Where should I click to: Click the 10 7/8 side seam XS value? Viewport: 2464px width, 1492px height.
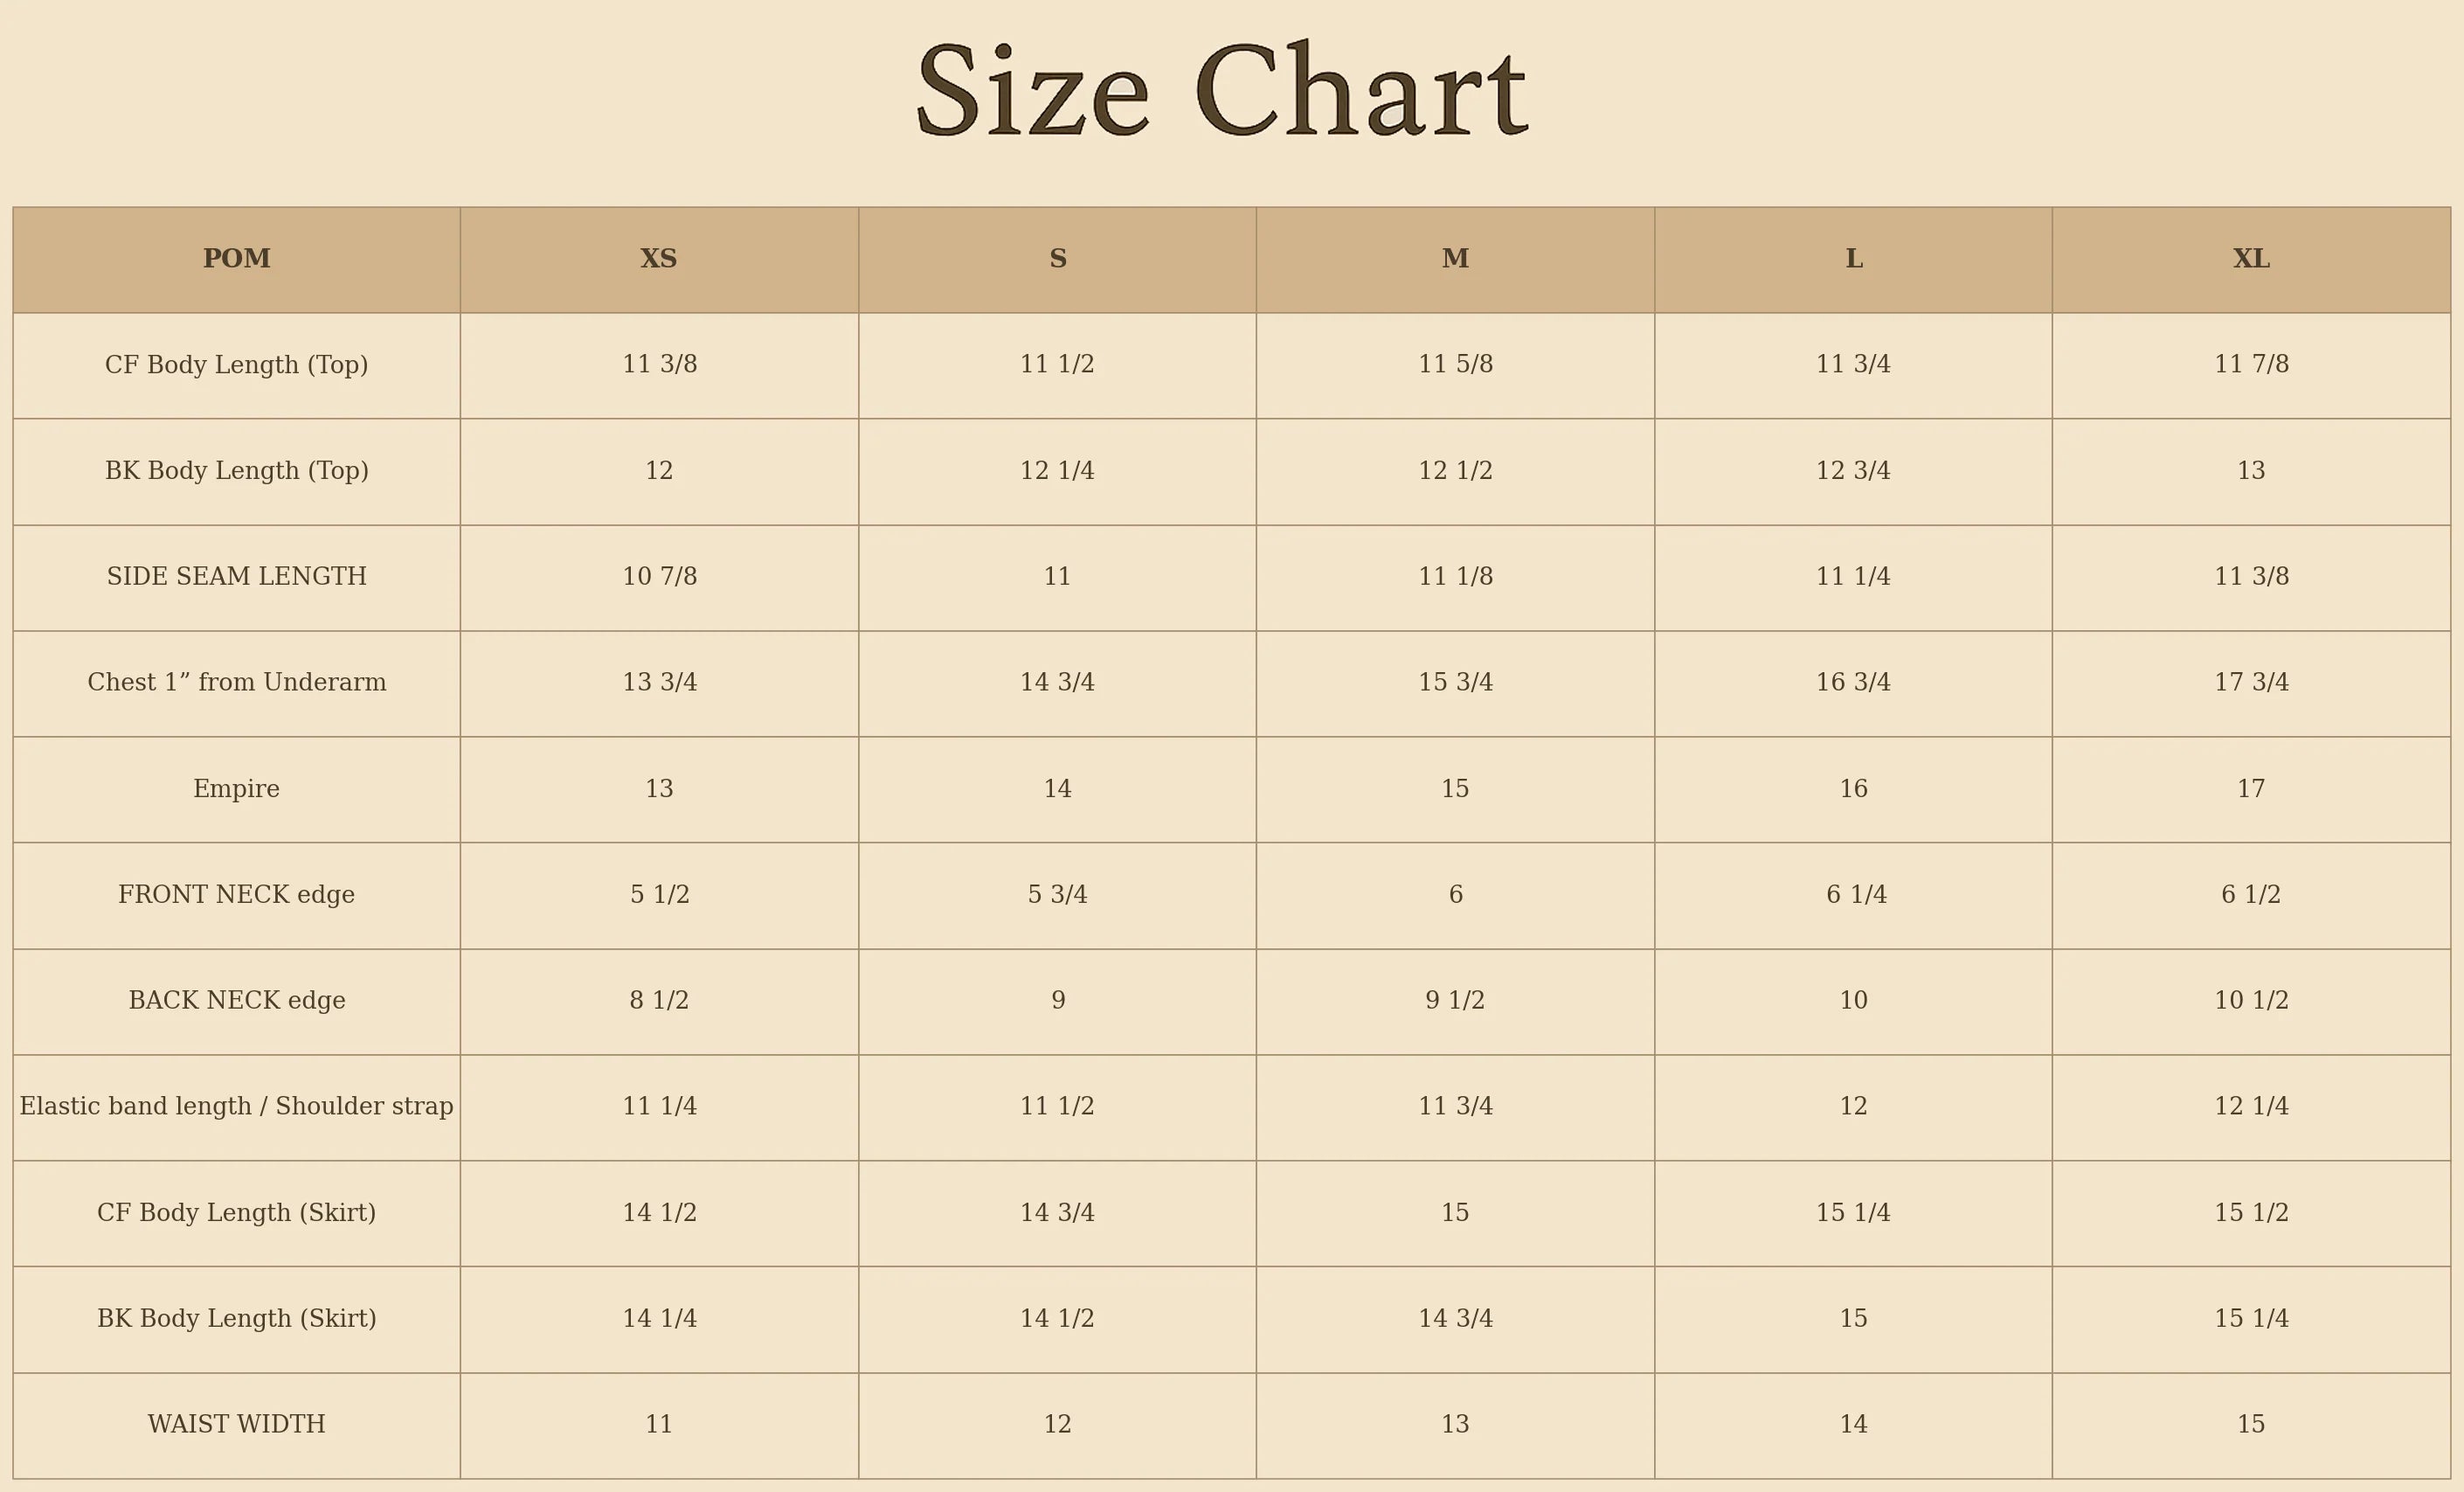point(659,577)
